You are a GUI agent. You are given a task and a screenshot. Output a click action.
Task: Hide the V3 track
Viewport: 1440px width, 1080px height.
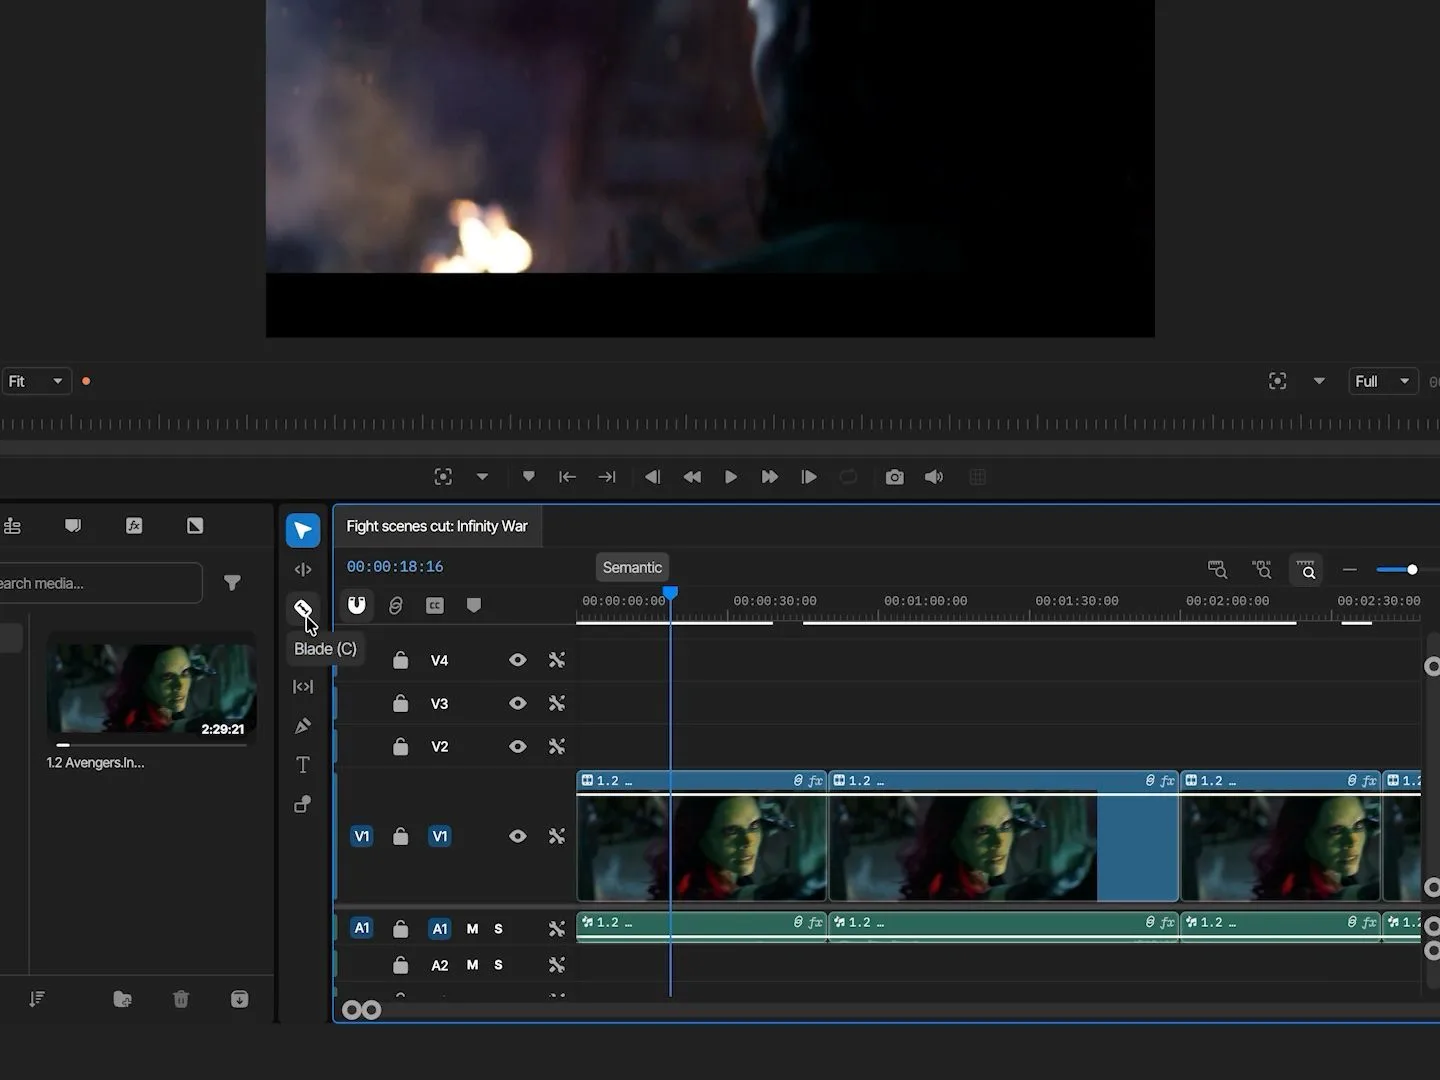517,704
